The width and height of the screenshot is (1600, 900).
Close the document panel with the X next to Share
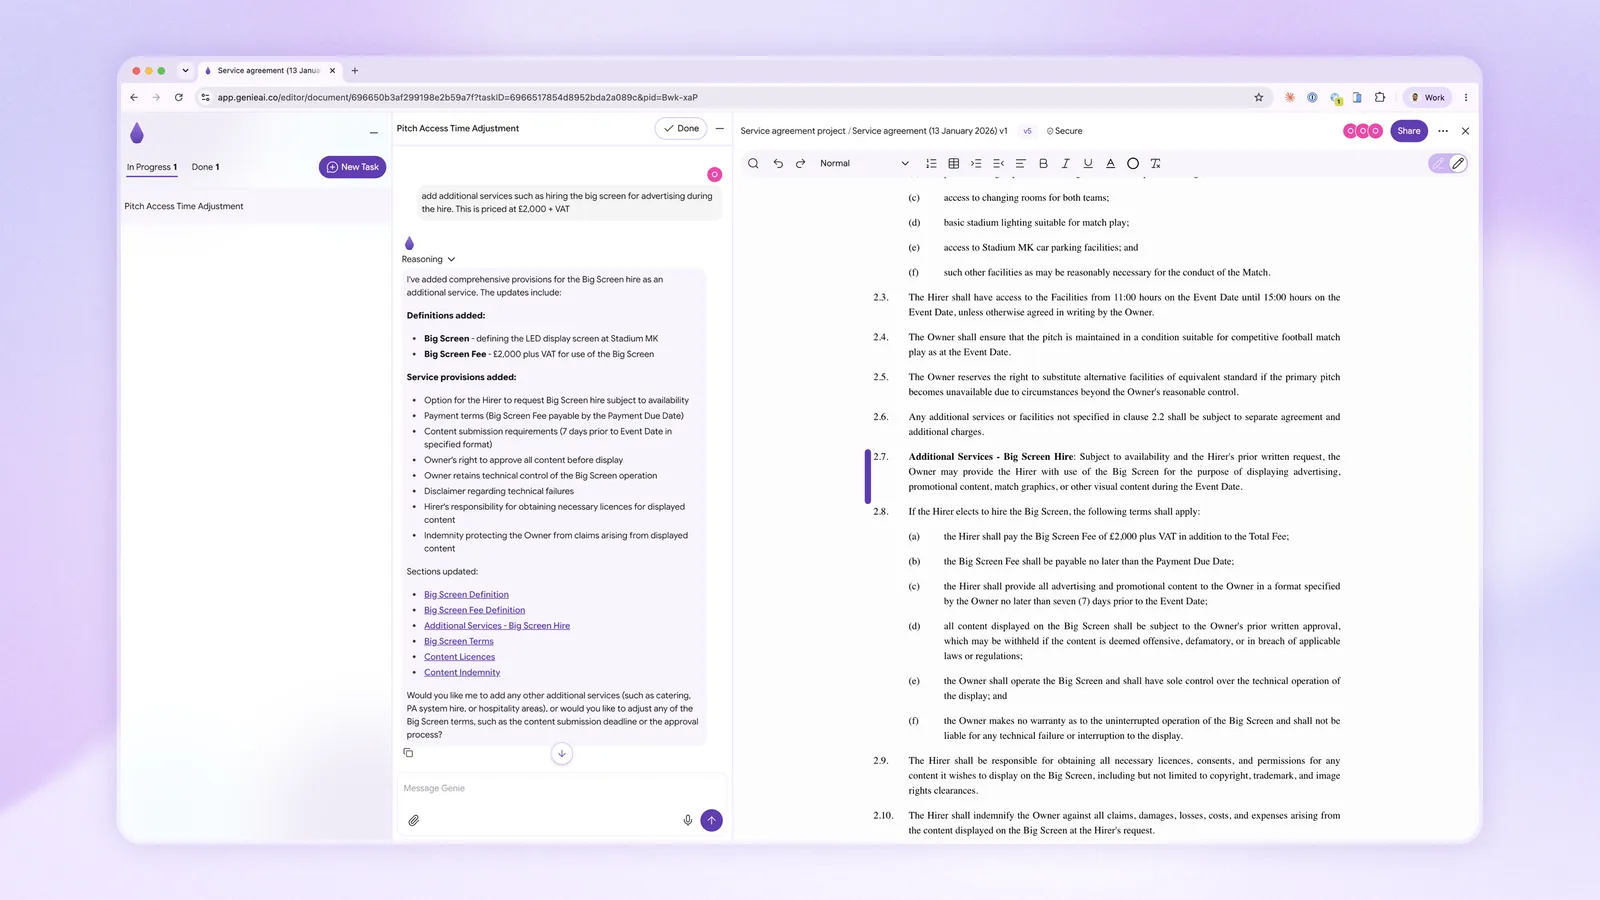click(x=1466, y=131)
